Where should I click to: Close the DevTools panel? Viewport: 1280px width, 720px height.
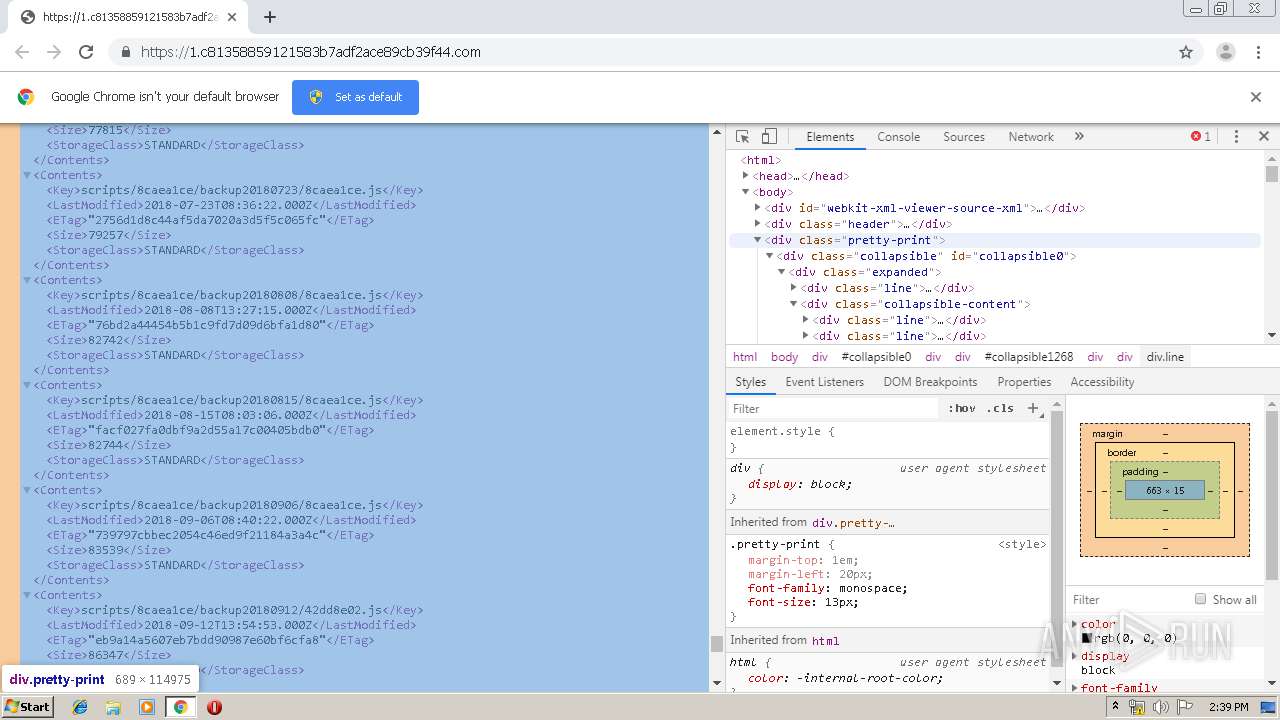tap(1263, 137)
